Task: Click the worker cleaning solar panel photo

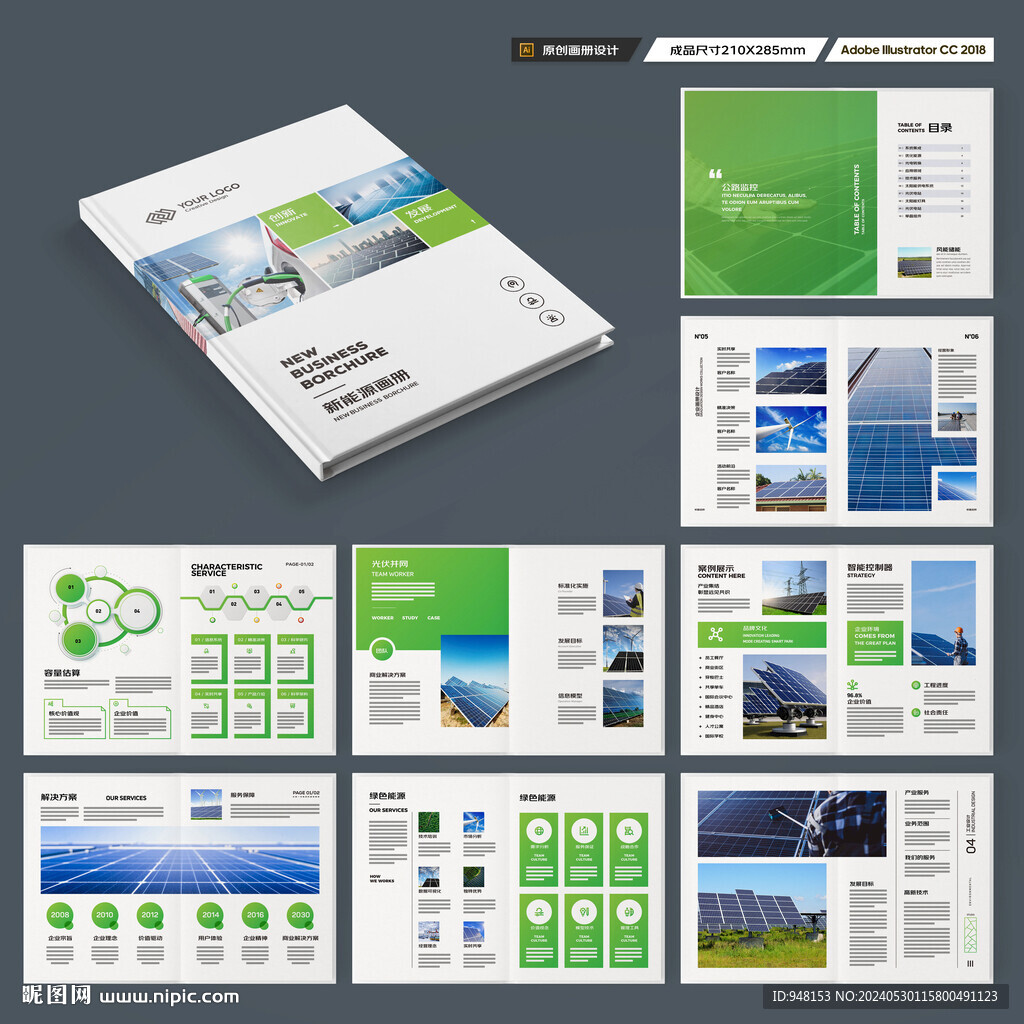Action: tap(792, 824)
